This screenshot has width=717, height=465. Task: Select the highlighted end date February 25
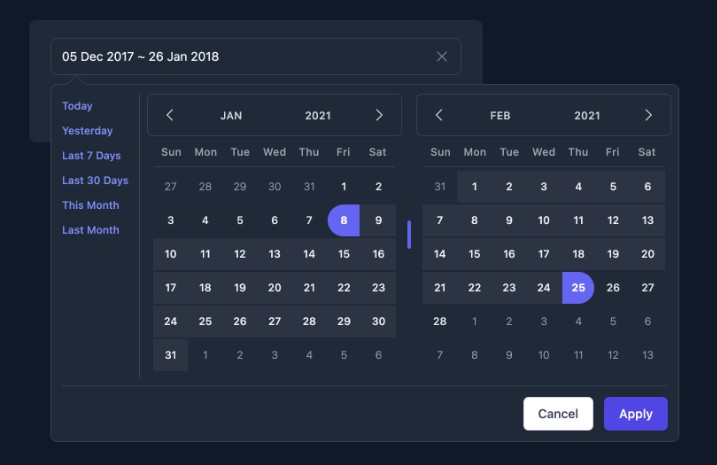(x=578, y=288)
